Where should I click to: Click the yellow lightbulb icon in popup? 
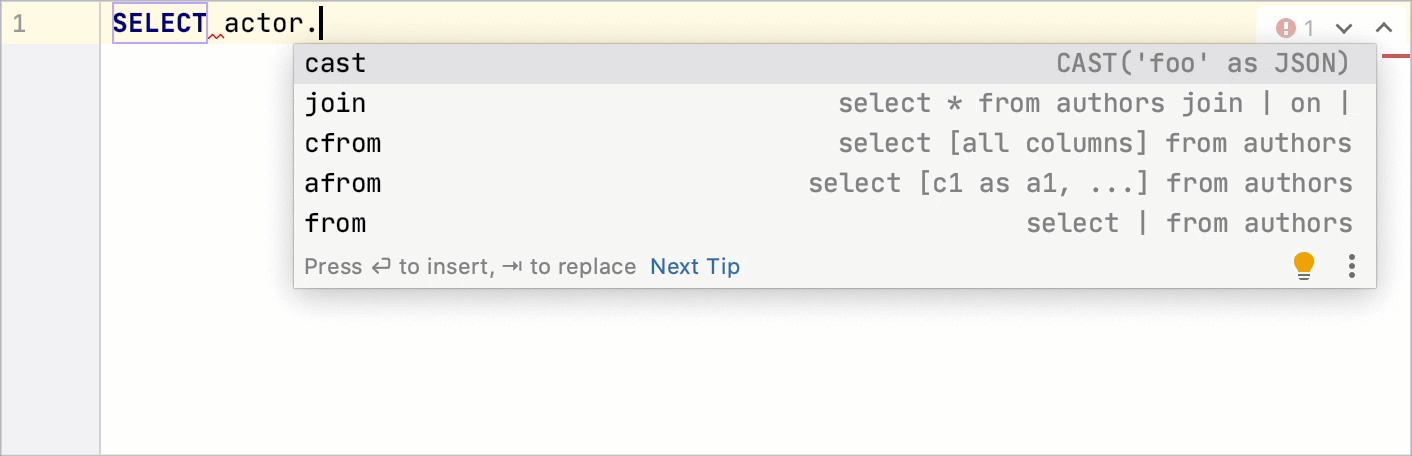1304,265
